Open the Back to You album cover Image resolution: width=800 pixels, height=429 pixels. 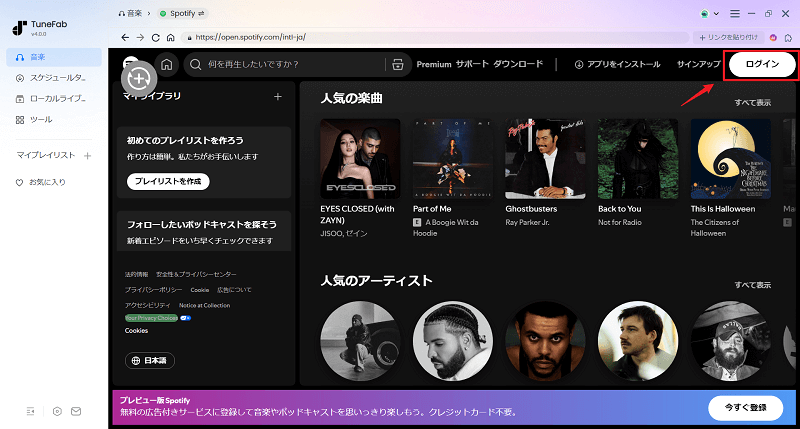(638, 159)
